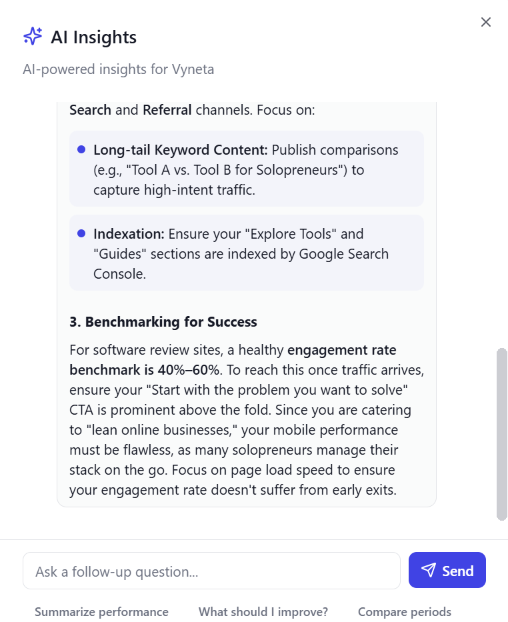Select the 'What should I improve?' suggestion
This screenshot has width=508, height=622.
263,612
